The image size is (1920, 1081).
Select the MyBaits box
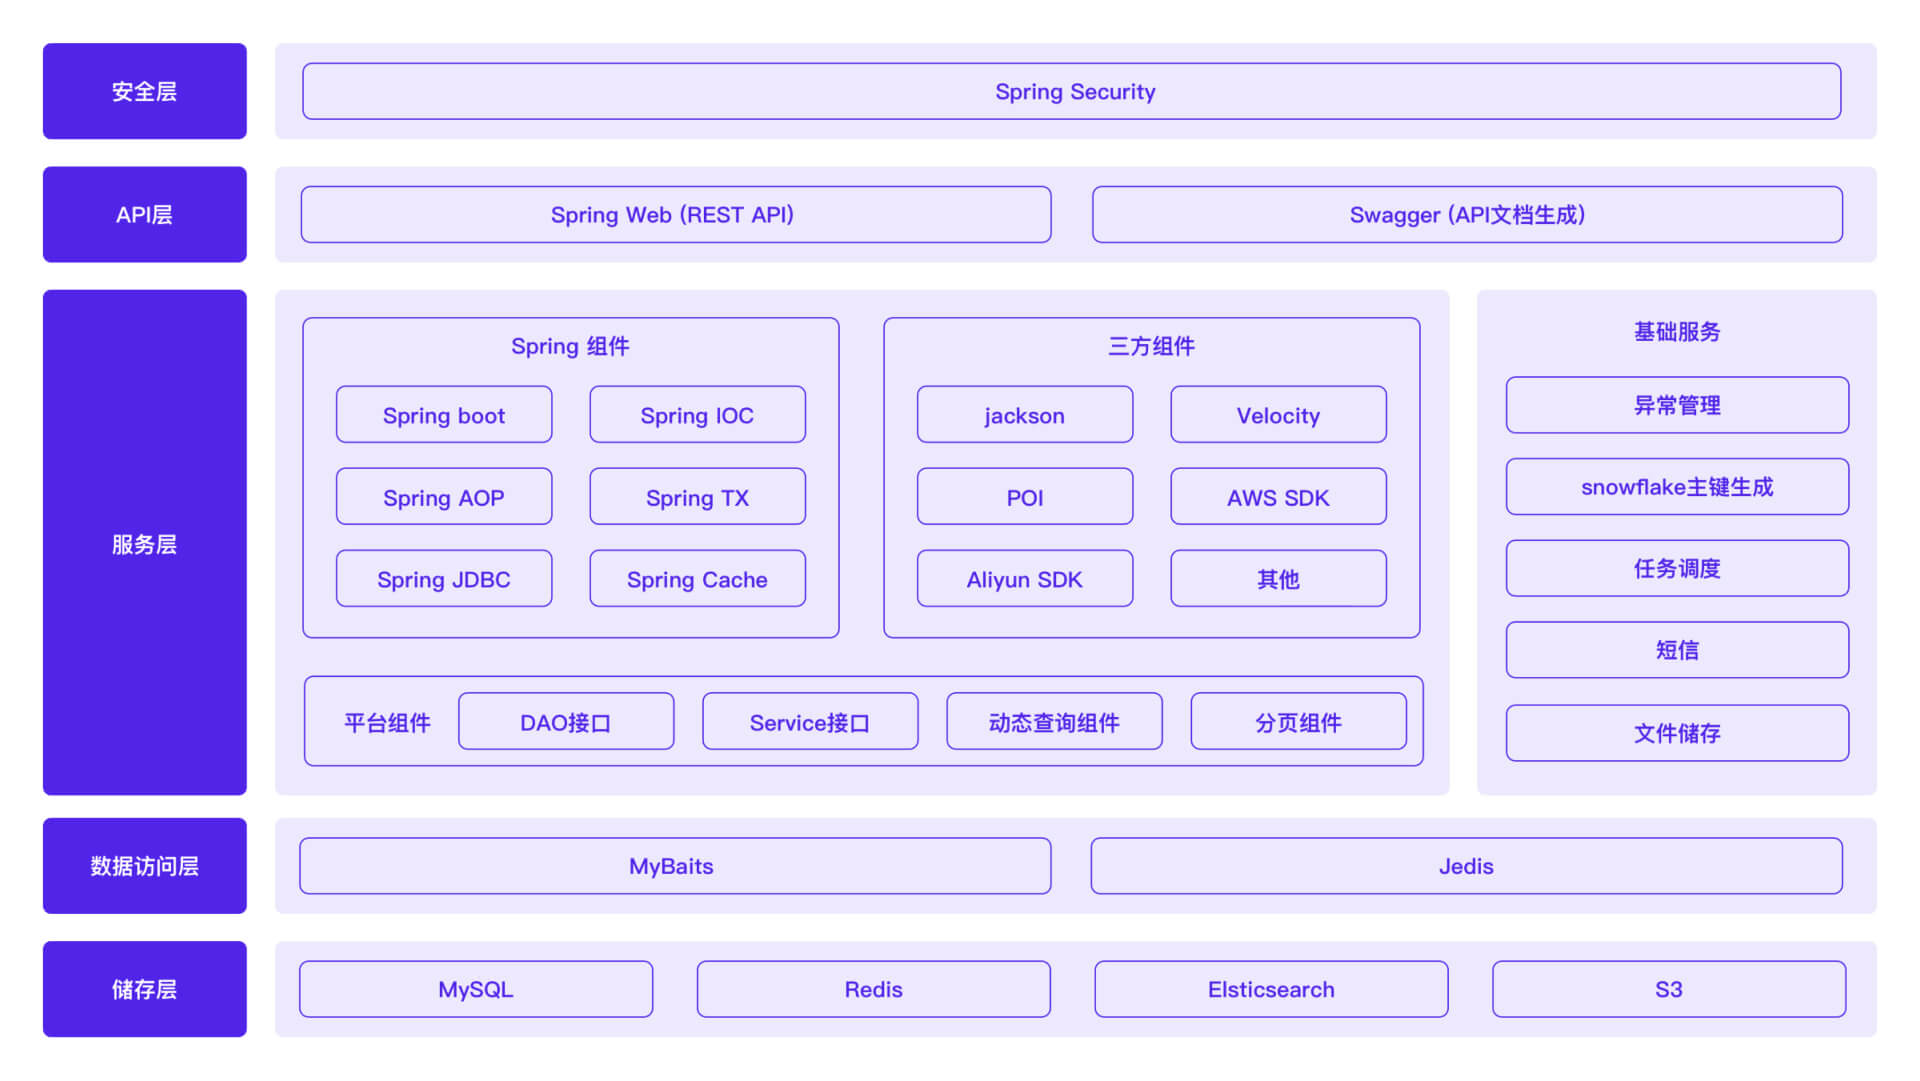675,866
